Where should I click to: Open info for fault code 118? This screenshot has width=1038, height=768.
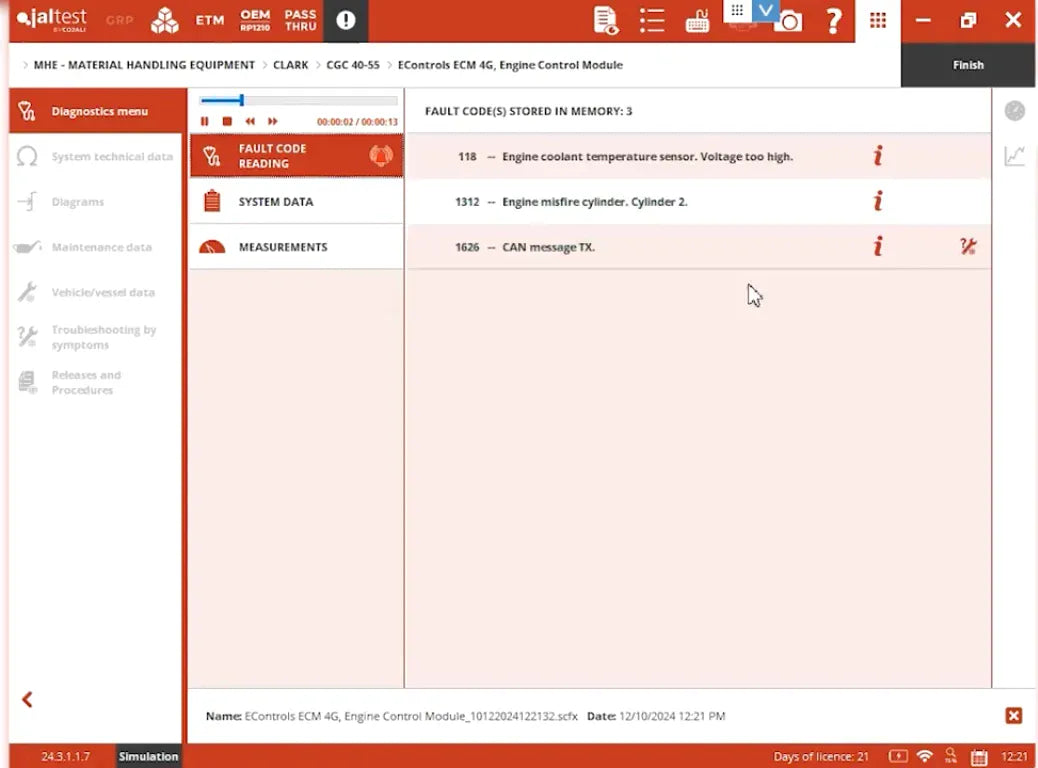click(878, 156)
